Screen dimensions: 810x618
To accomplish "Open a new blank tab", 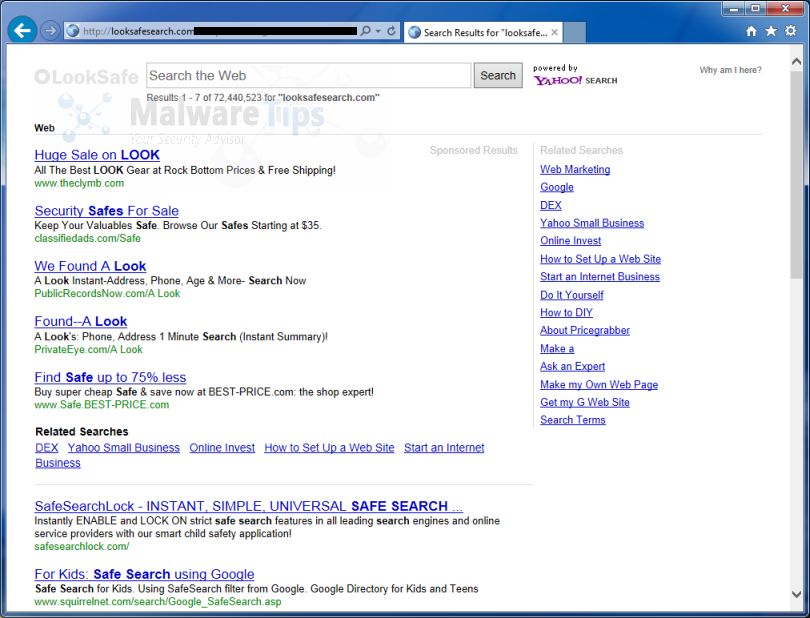I will point(574,32).
